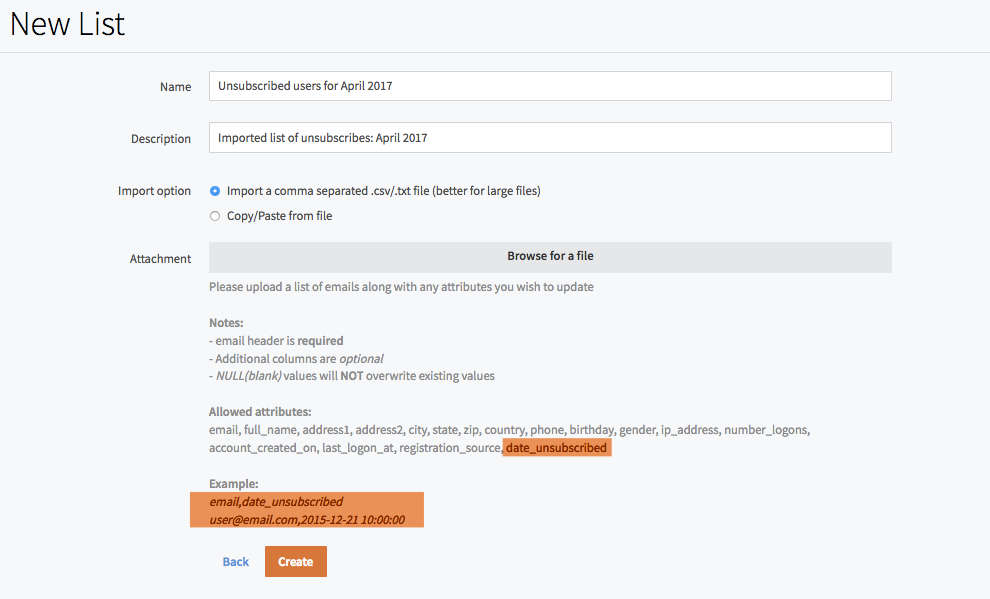Click the Notes: heading
The height and width of the screenshot is (599, 990).
point(226,323)
